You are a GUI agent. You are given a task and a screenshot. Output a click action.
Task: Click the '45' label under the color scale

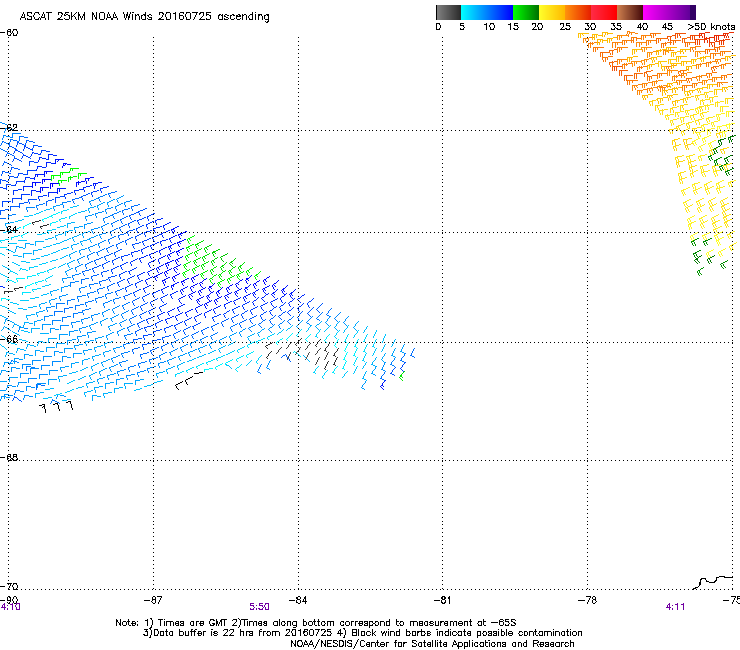(667, 27)
